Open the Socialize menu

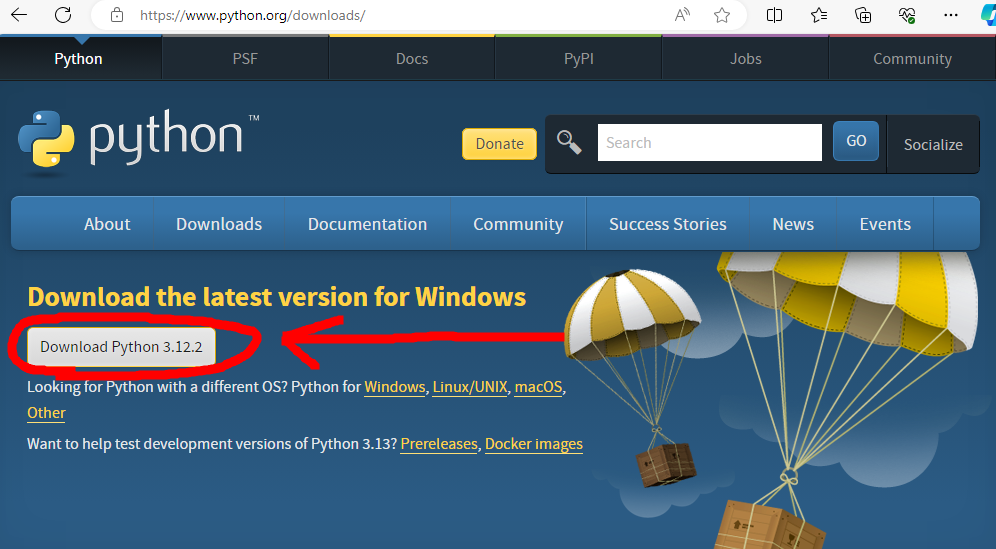pyautogui.click(x=933, y=144)
